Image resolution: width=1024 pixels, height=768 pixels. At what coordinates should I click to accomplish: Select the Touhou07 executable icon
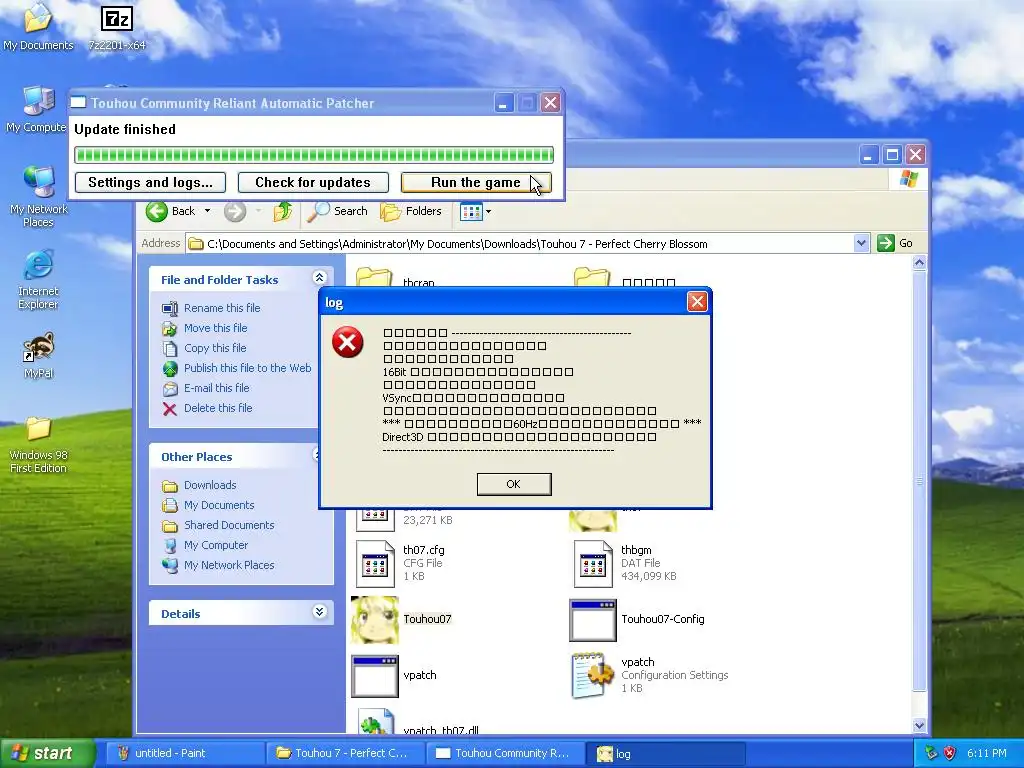click(375, 619)
